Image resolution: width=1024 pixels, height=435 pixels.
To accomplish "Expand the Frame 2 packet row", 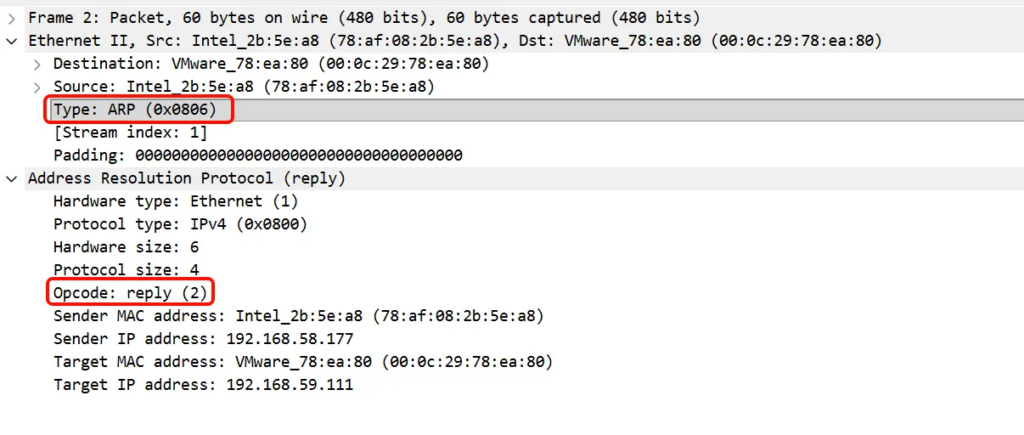I will click(x=11, y=18).
